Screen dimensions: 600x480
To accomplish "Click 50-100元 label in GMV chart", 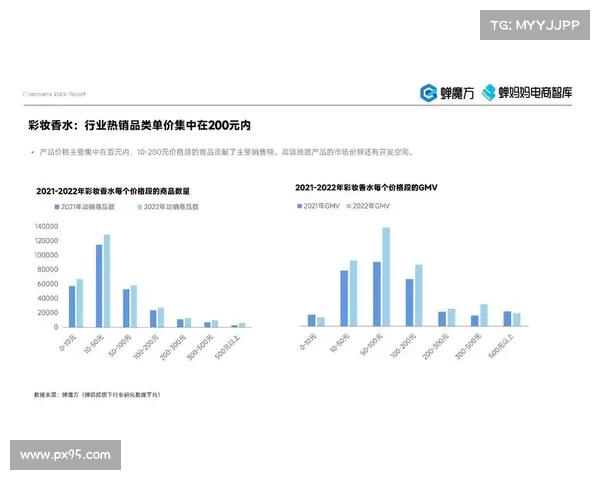I will point(372,344).
